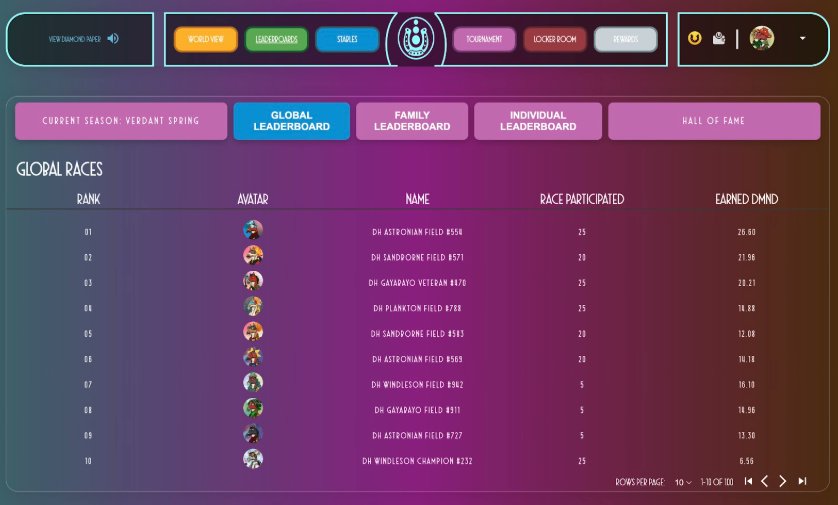Select the Global Leaderboard tab
Viewport: 838px width, 505px height.
coord(292,121)
